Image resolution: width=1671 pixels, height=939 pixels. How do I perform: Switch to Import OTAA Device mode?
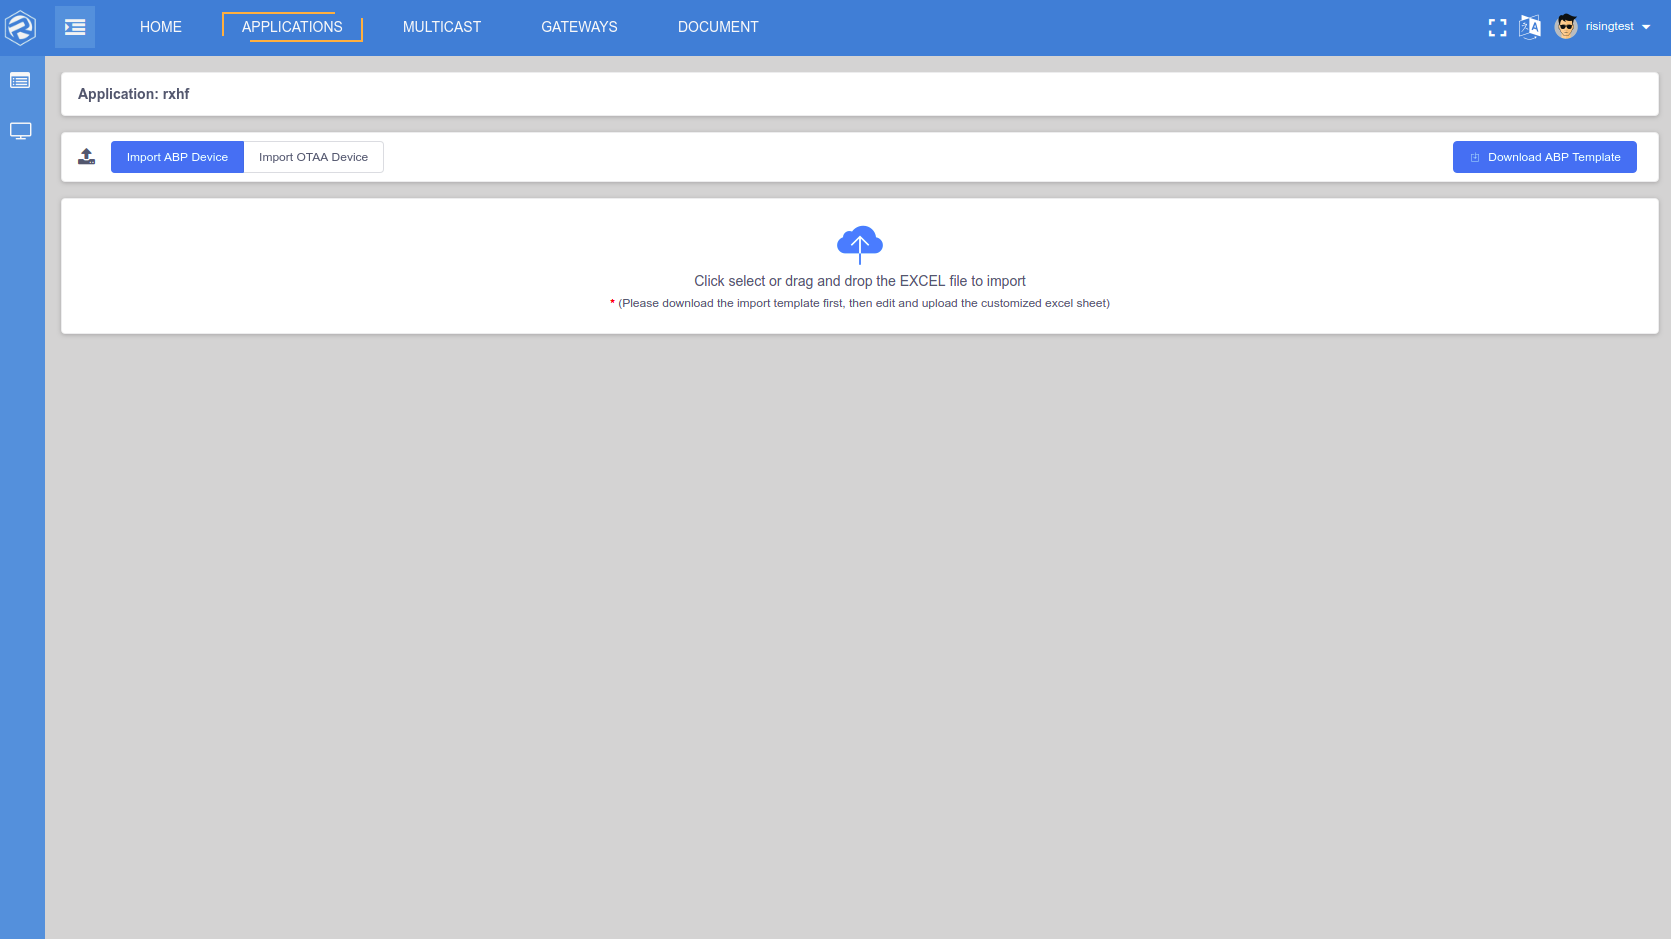coord(313,157)
